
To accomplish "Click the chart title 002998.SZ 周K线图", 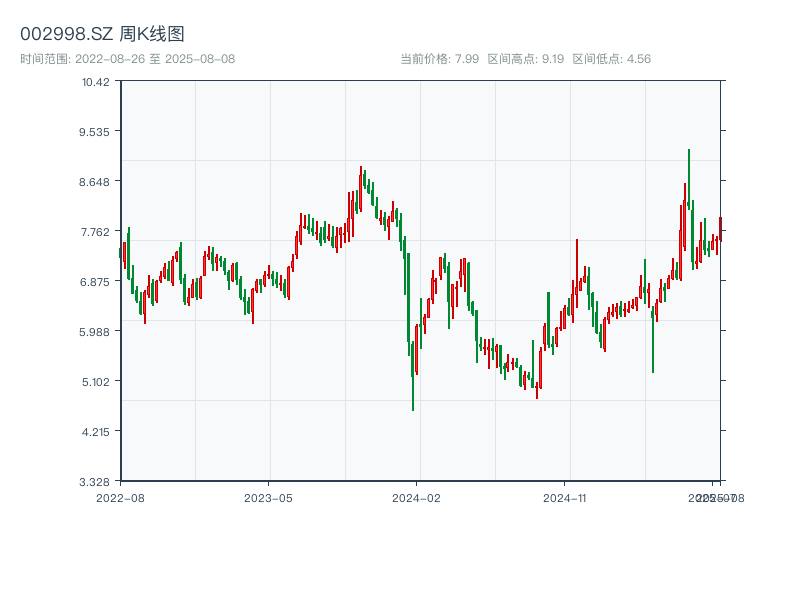I will [102, 35].
